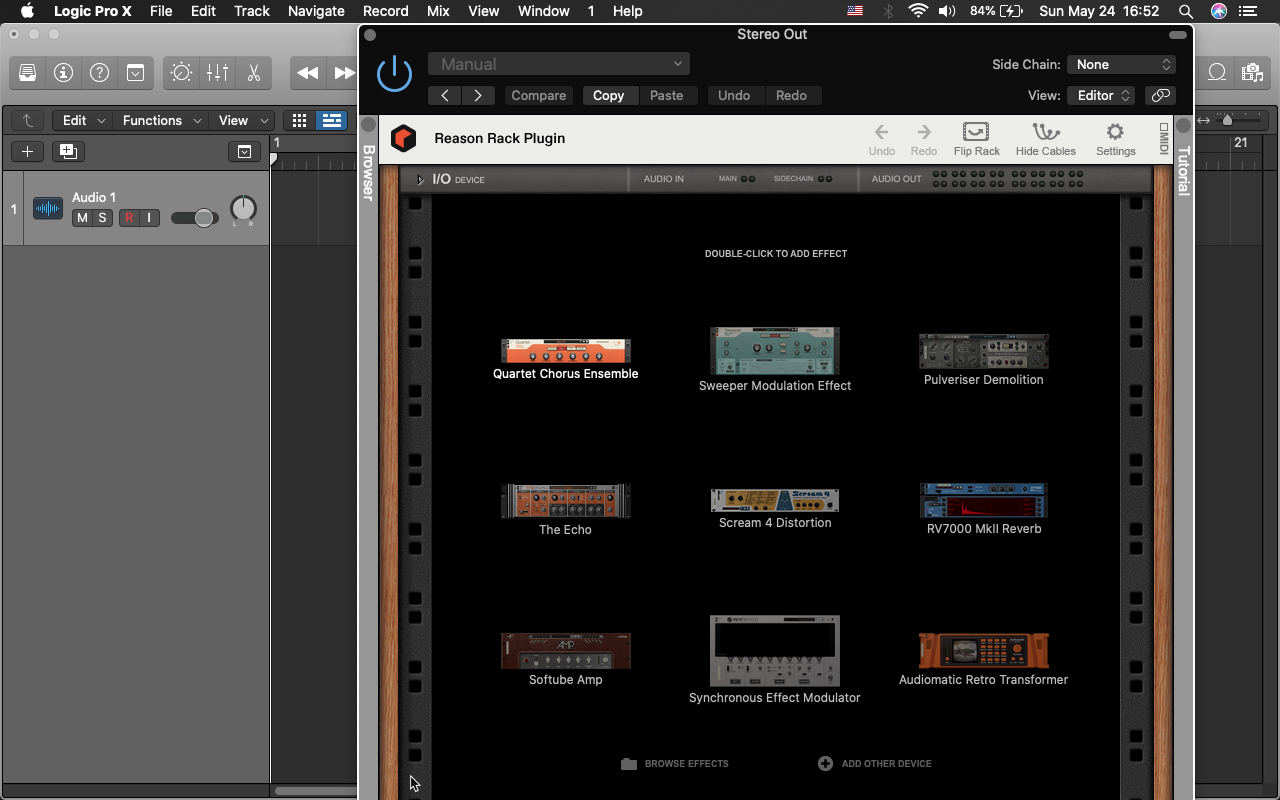Image resolution: width=1280 pixels, height=800 pixels.
Task: Open Logic Library toolbar icon
Action: click(28, 73)
